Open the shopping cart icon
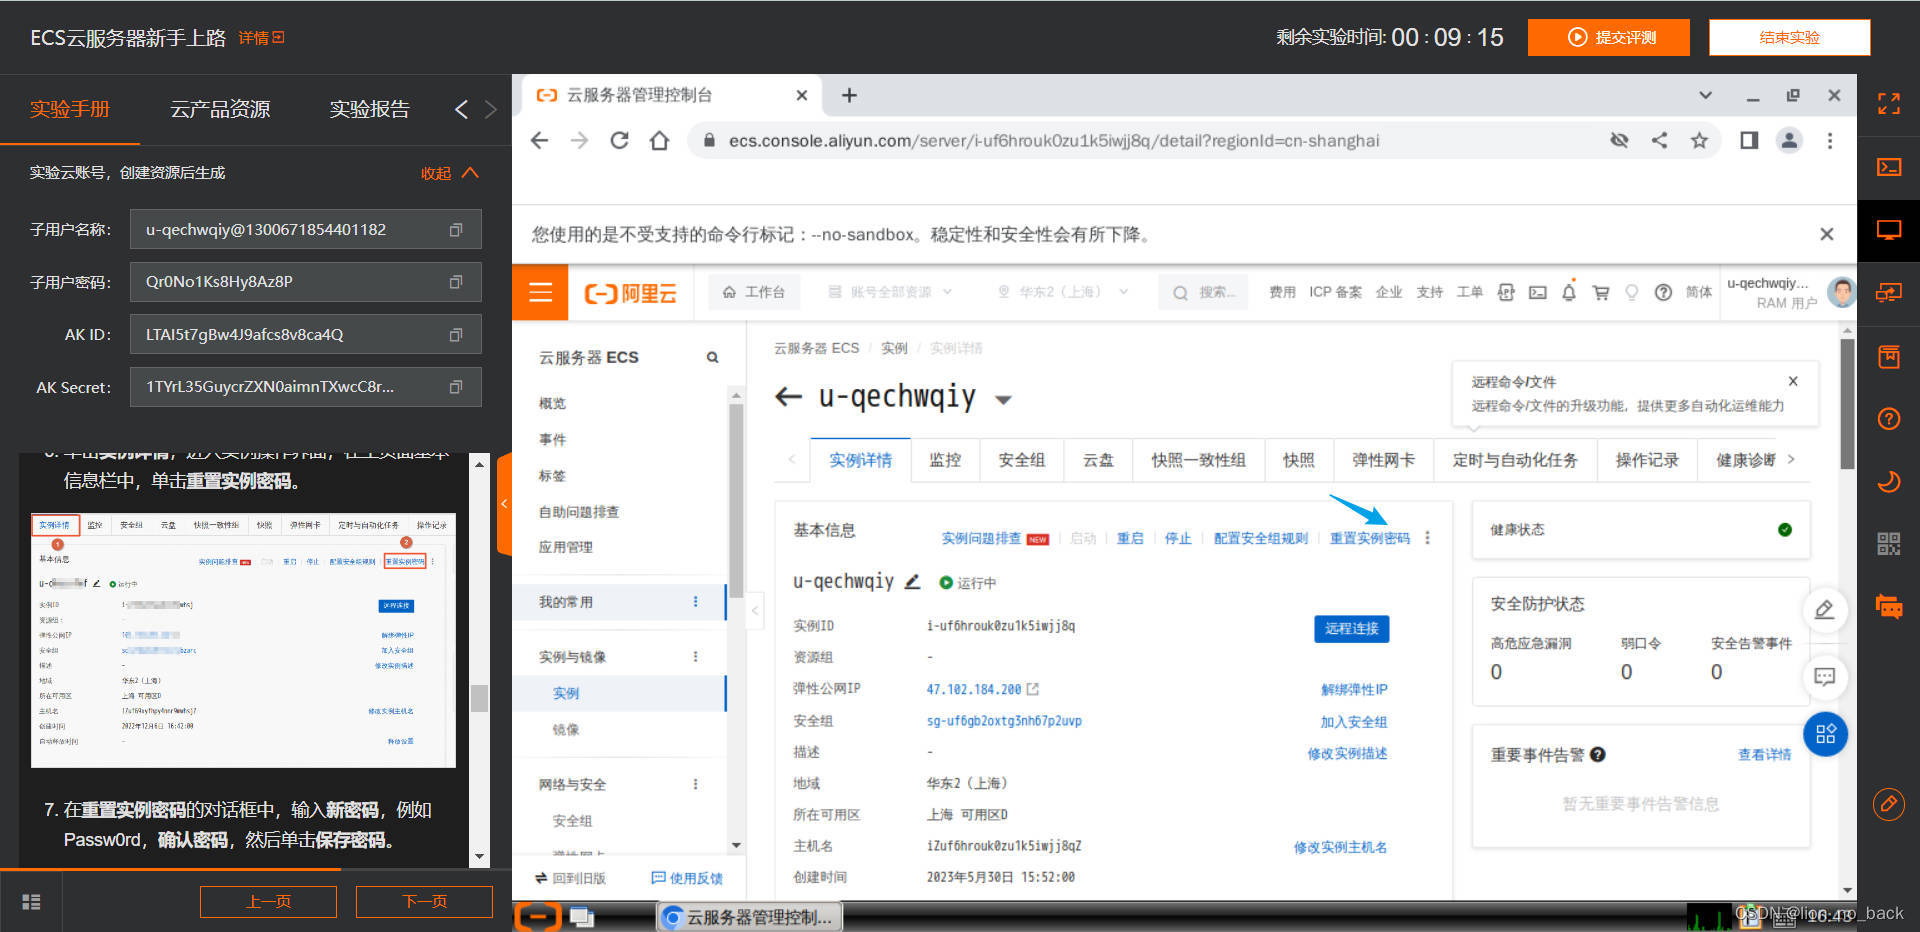The height and width of the screenshot is (932, 1920). (1600, 292)
